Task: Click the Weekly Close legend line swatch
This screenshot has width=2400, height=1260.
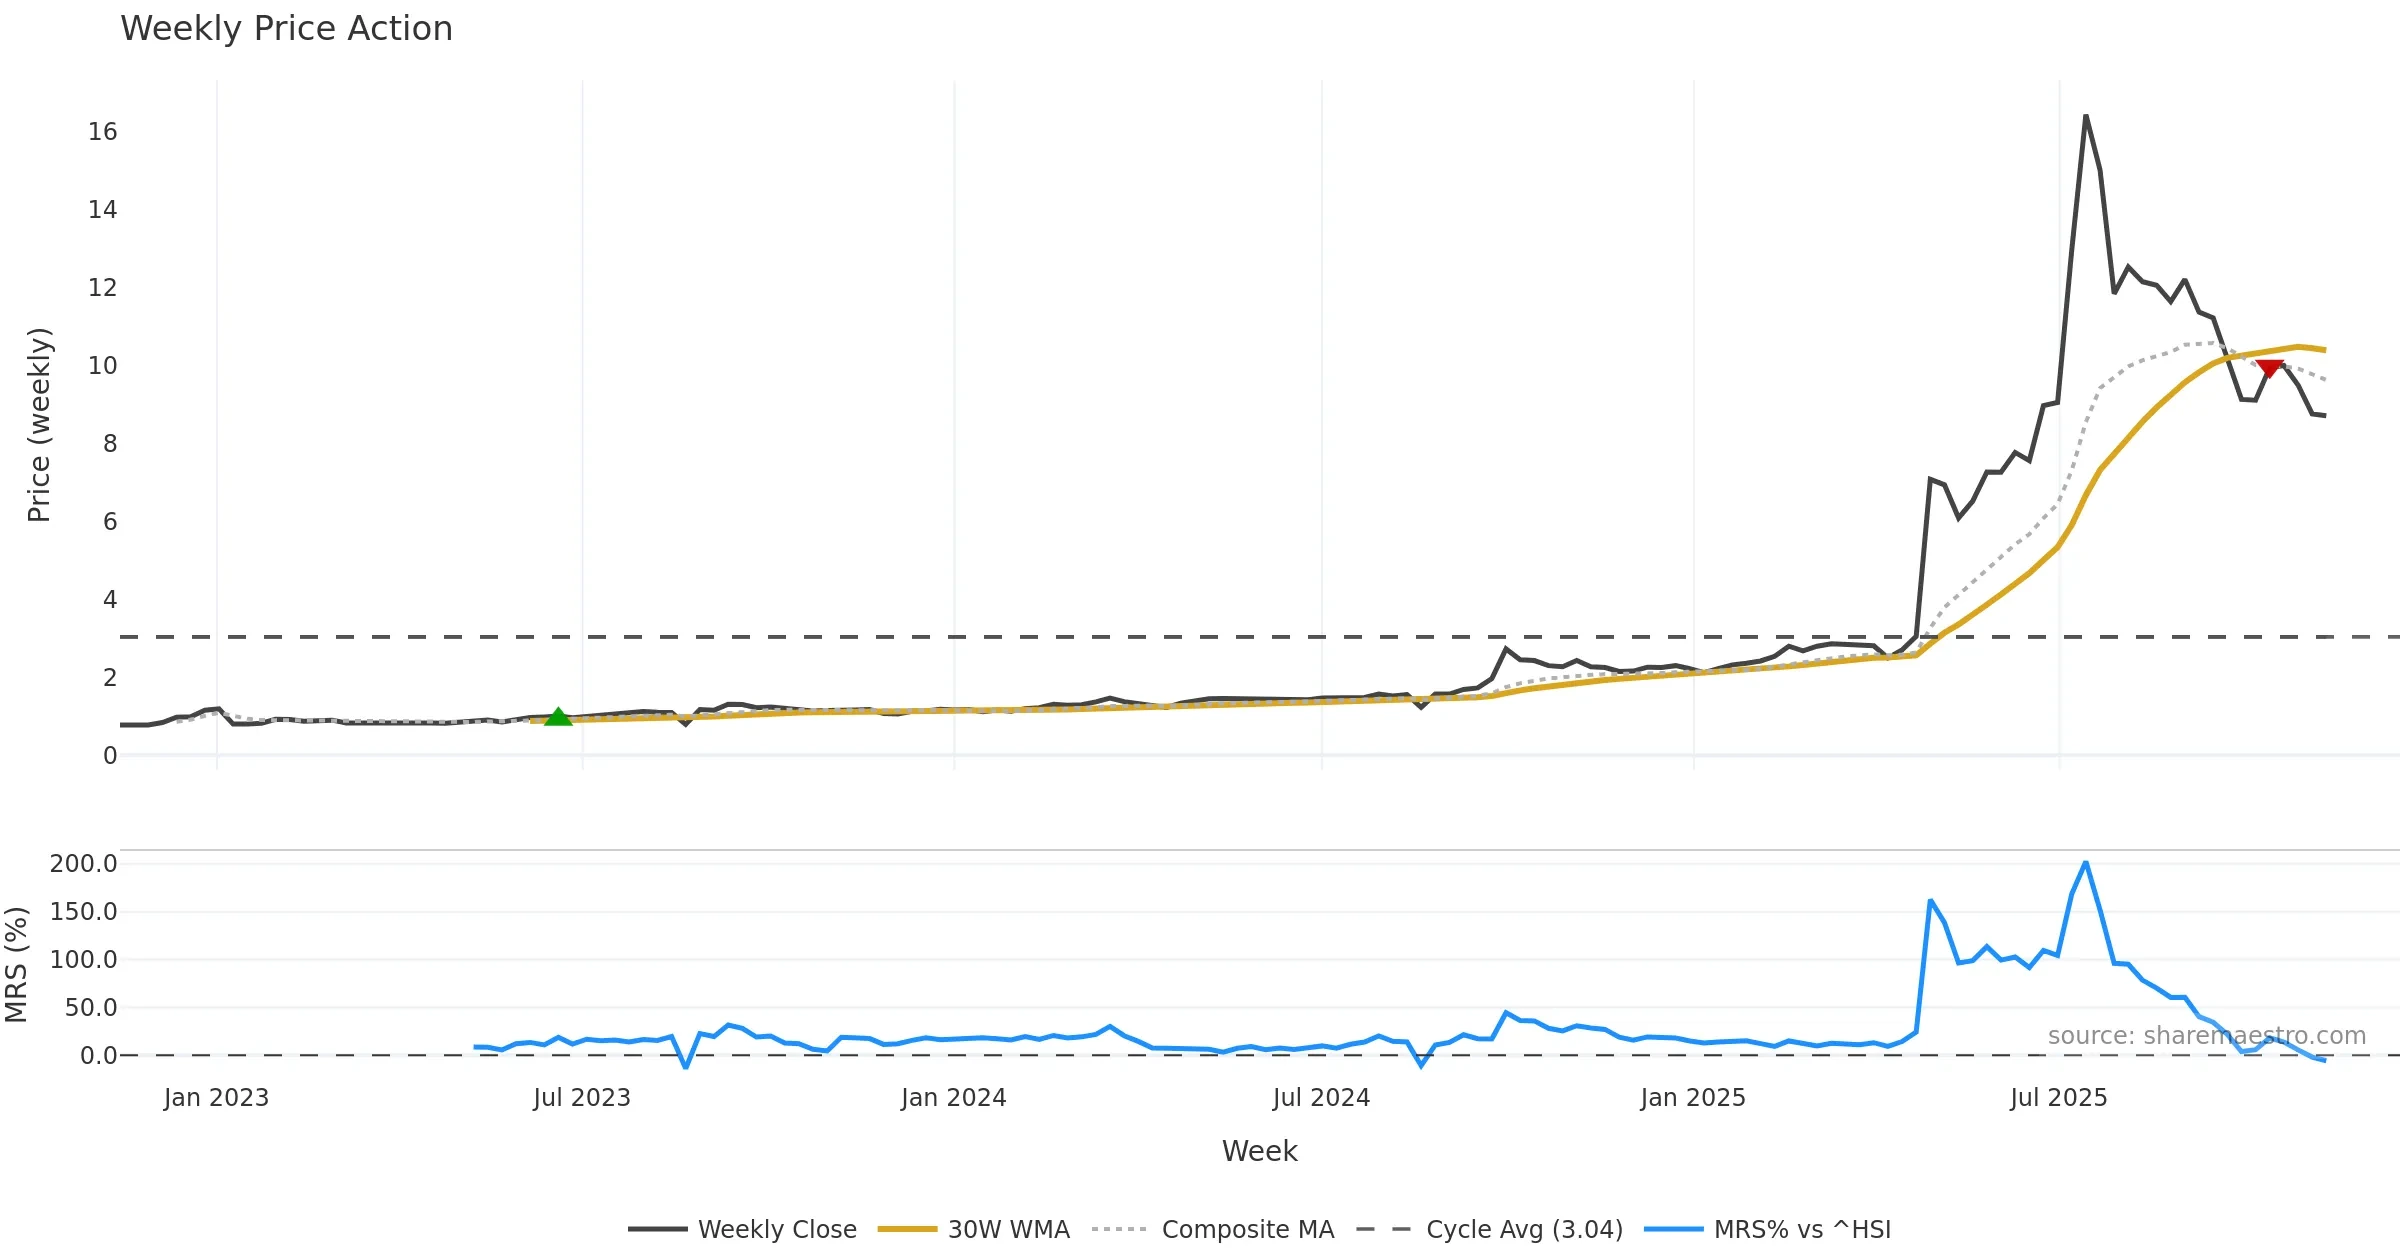Action: [657, 1229]
